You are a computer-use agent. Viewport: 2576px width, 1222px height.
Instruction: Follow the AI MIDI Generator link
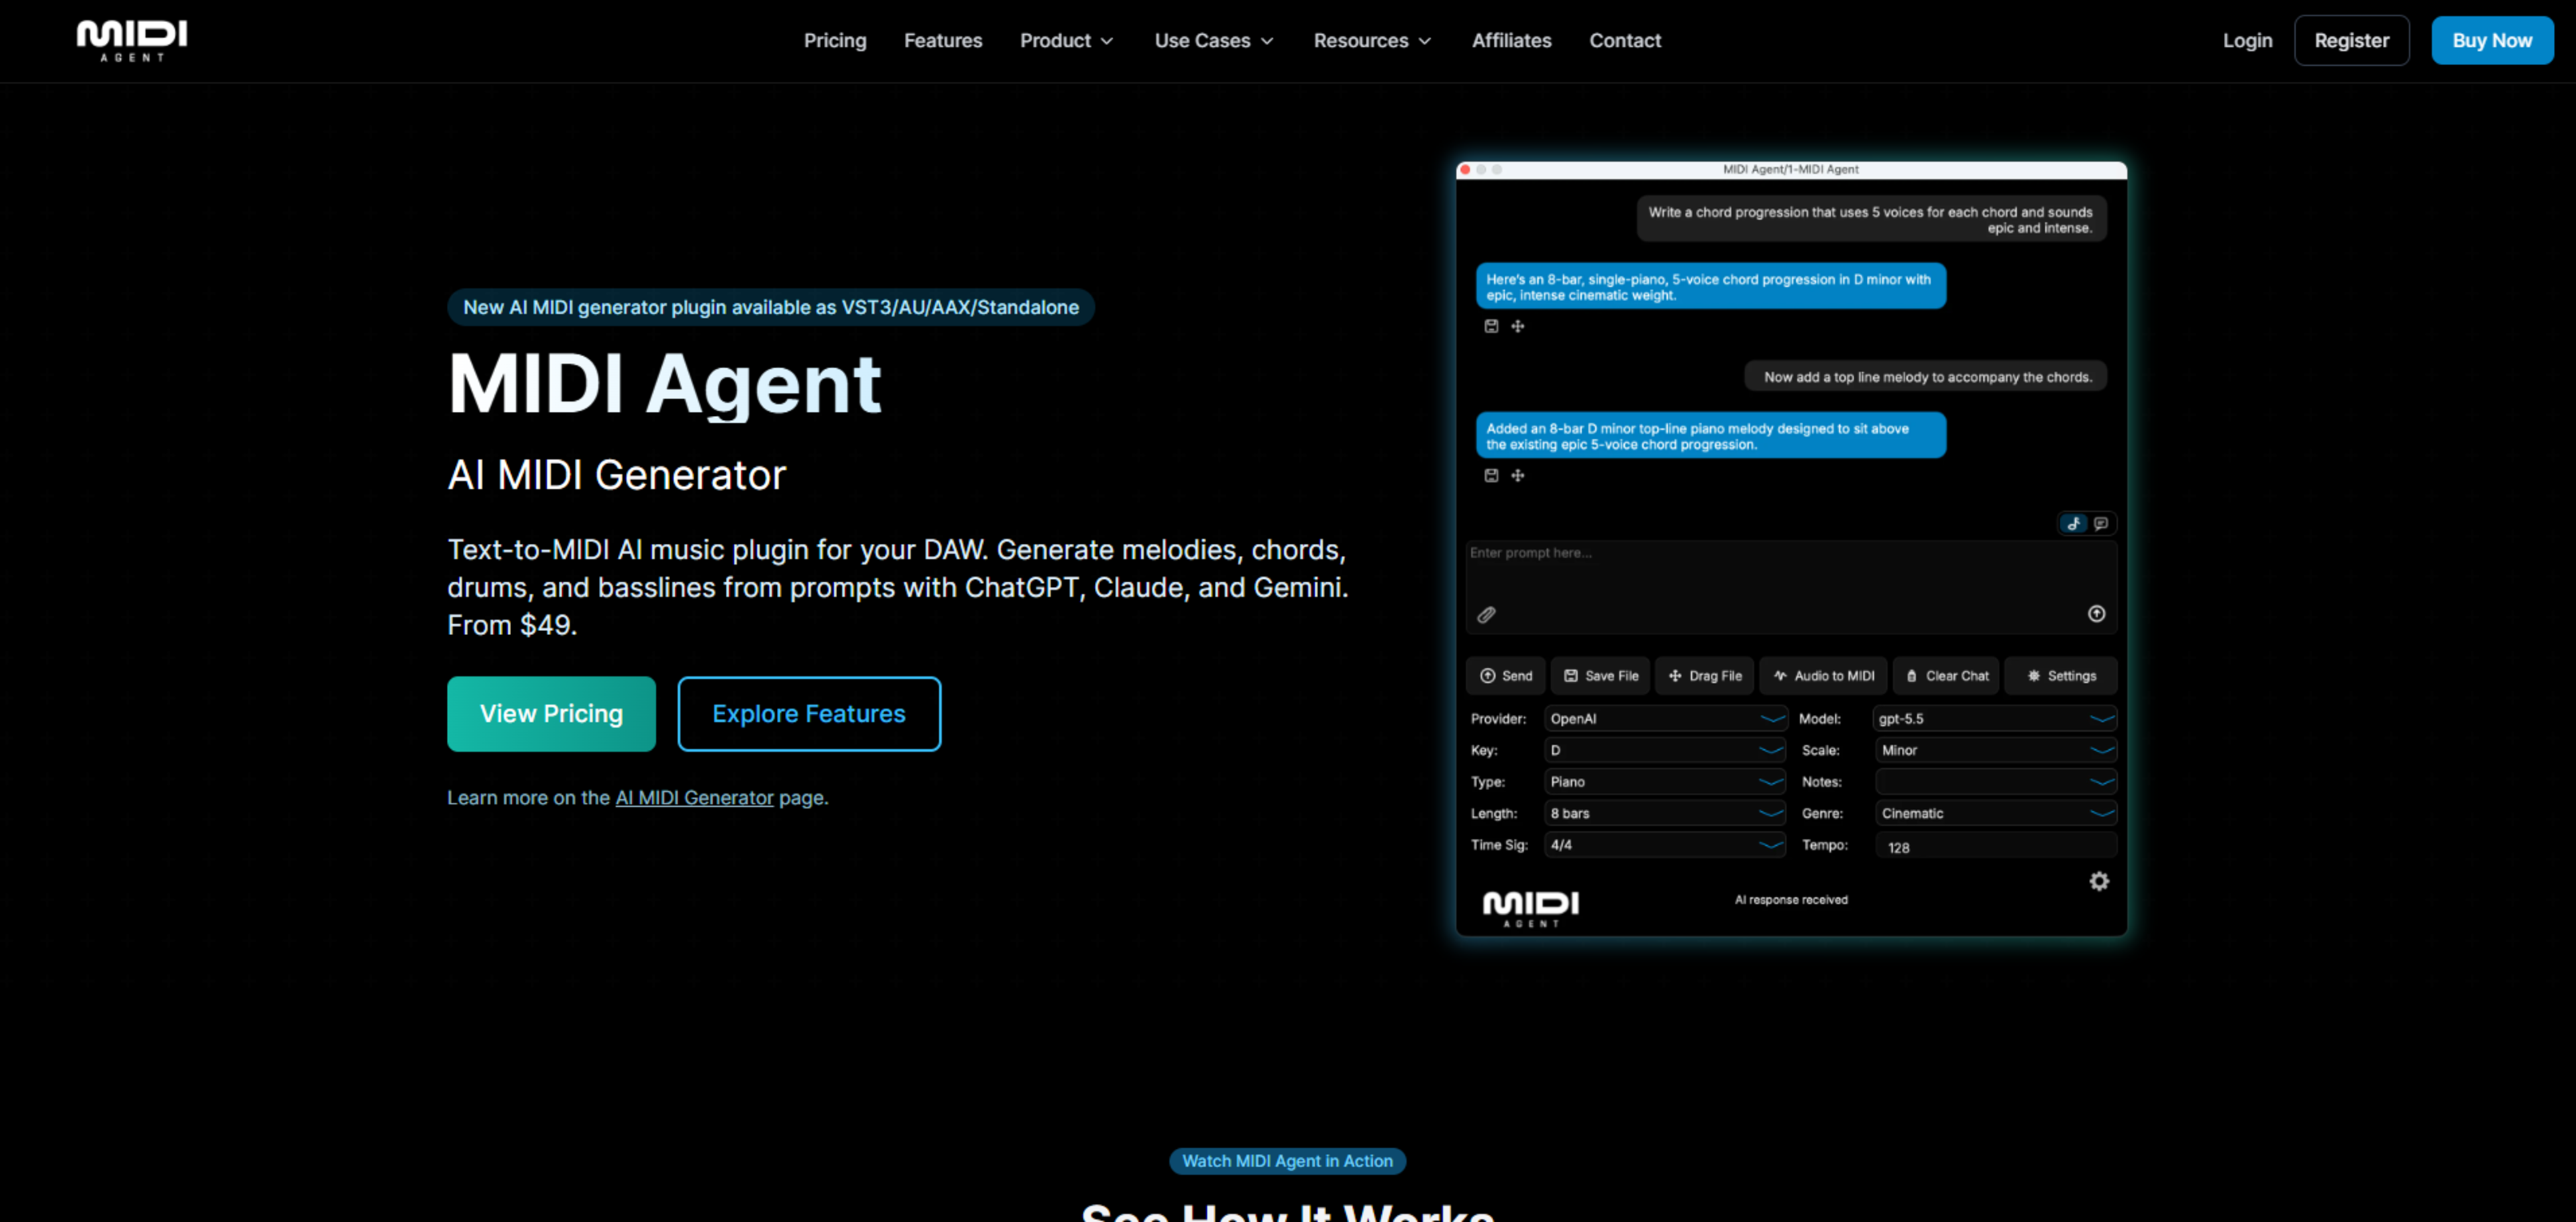(694, 797)
